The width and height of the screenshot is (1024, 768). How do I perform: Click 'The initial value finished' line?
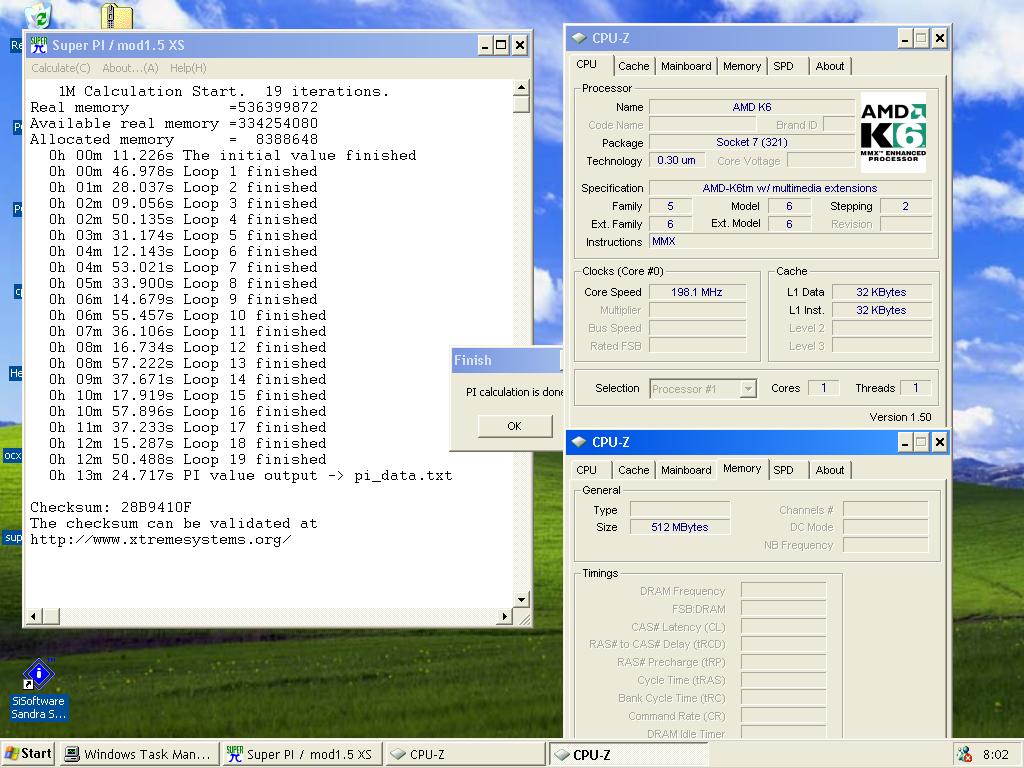coord(232,155)
